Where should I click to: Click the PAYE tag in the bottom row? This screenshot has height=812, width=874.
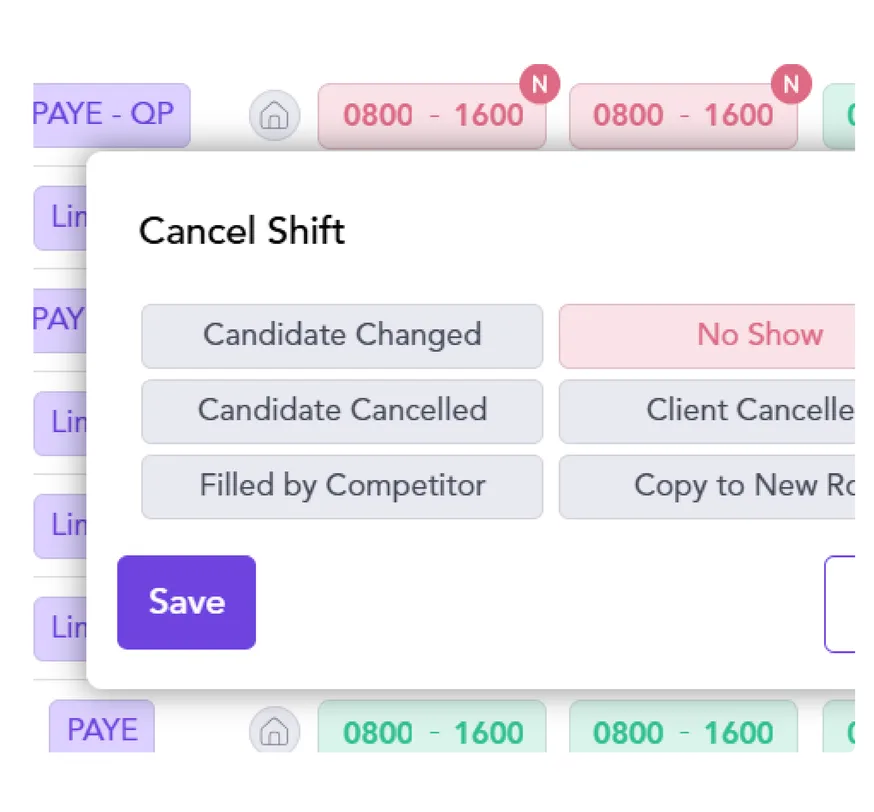(102, 727)
